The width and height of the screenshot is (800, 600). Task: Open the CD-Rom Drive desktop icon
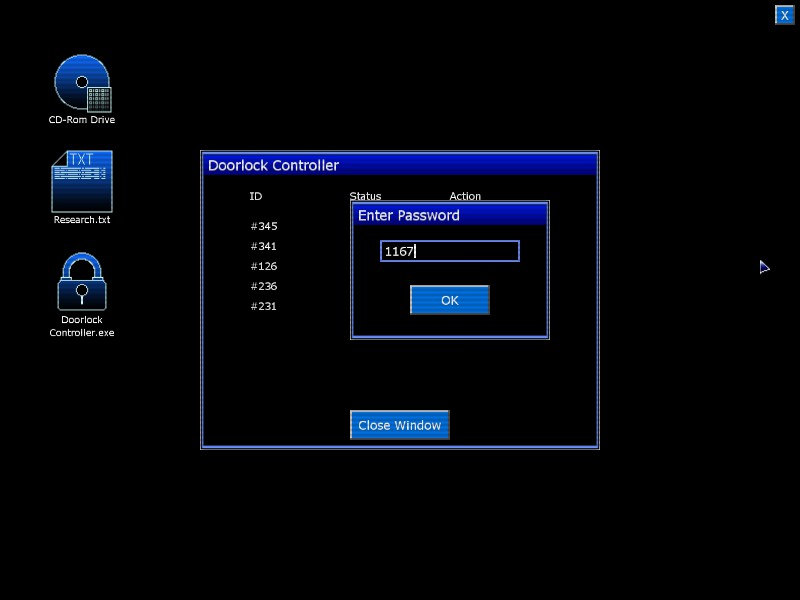click(82, 83)
